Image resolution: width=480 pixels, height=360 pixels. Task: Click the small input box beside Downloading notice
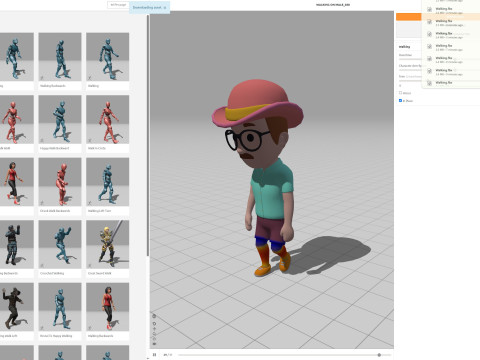point(118,5)
